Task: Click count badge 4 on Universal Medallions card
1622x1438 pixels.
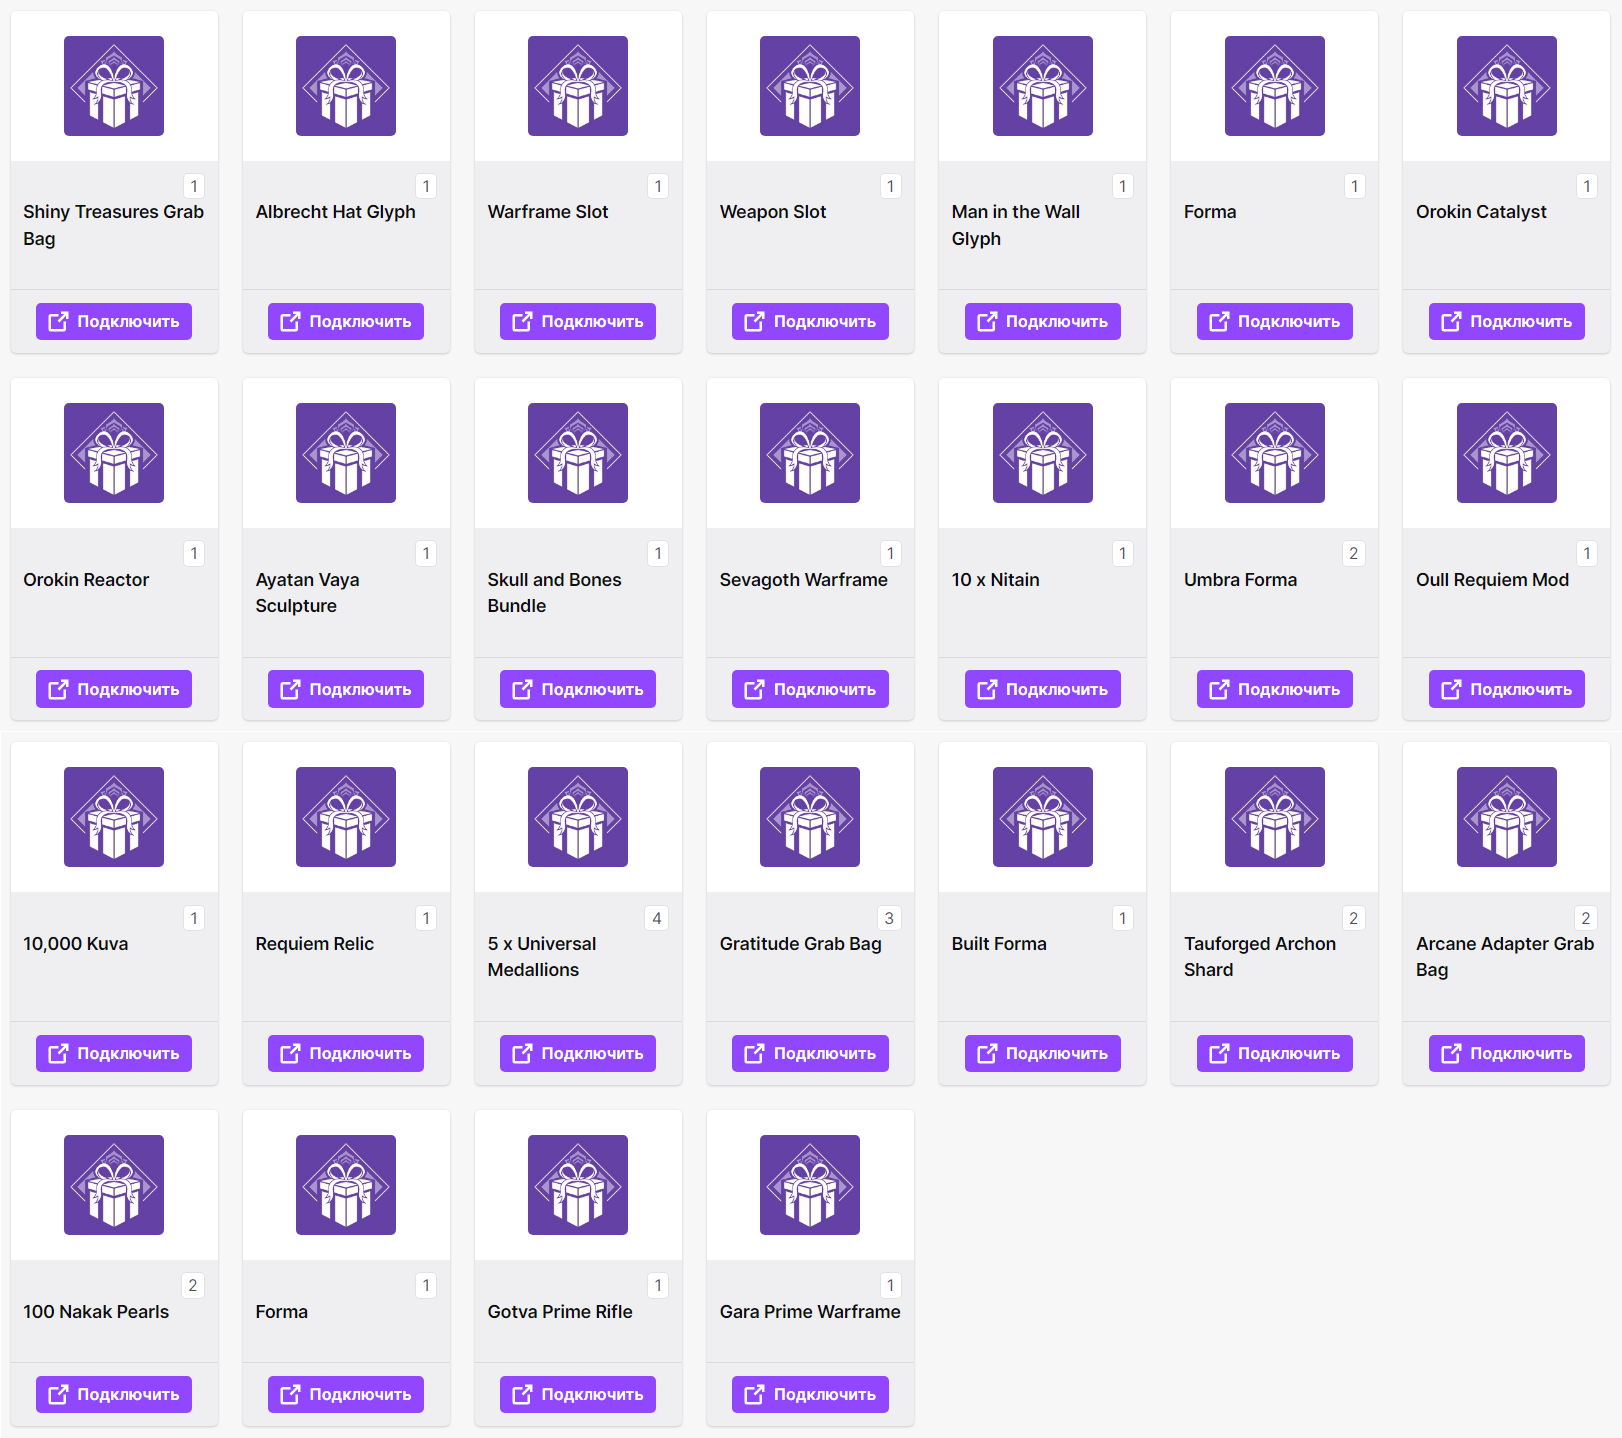Action: coord(657,918)
